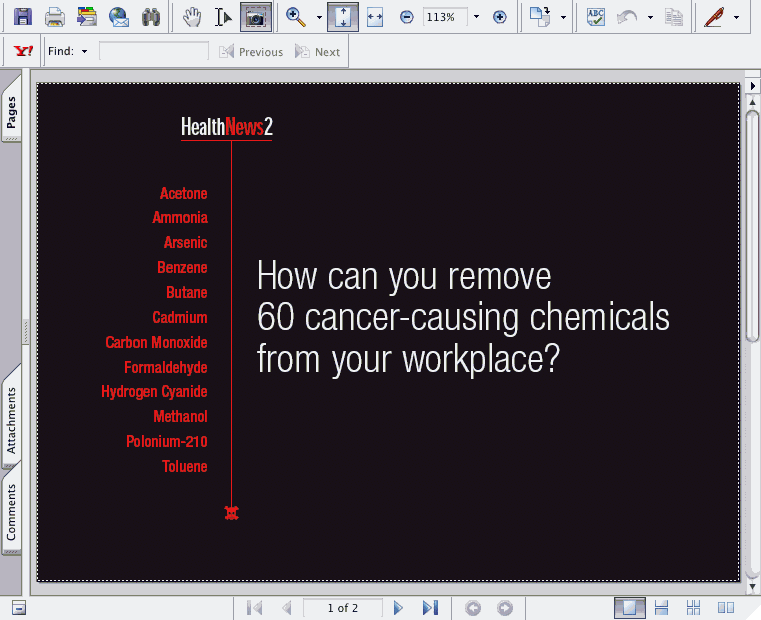Click the Yahoo Y! toolbar icon
The width and height of the screenshot is (761, 620).
(23, 51)
